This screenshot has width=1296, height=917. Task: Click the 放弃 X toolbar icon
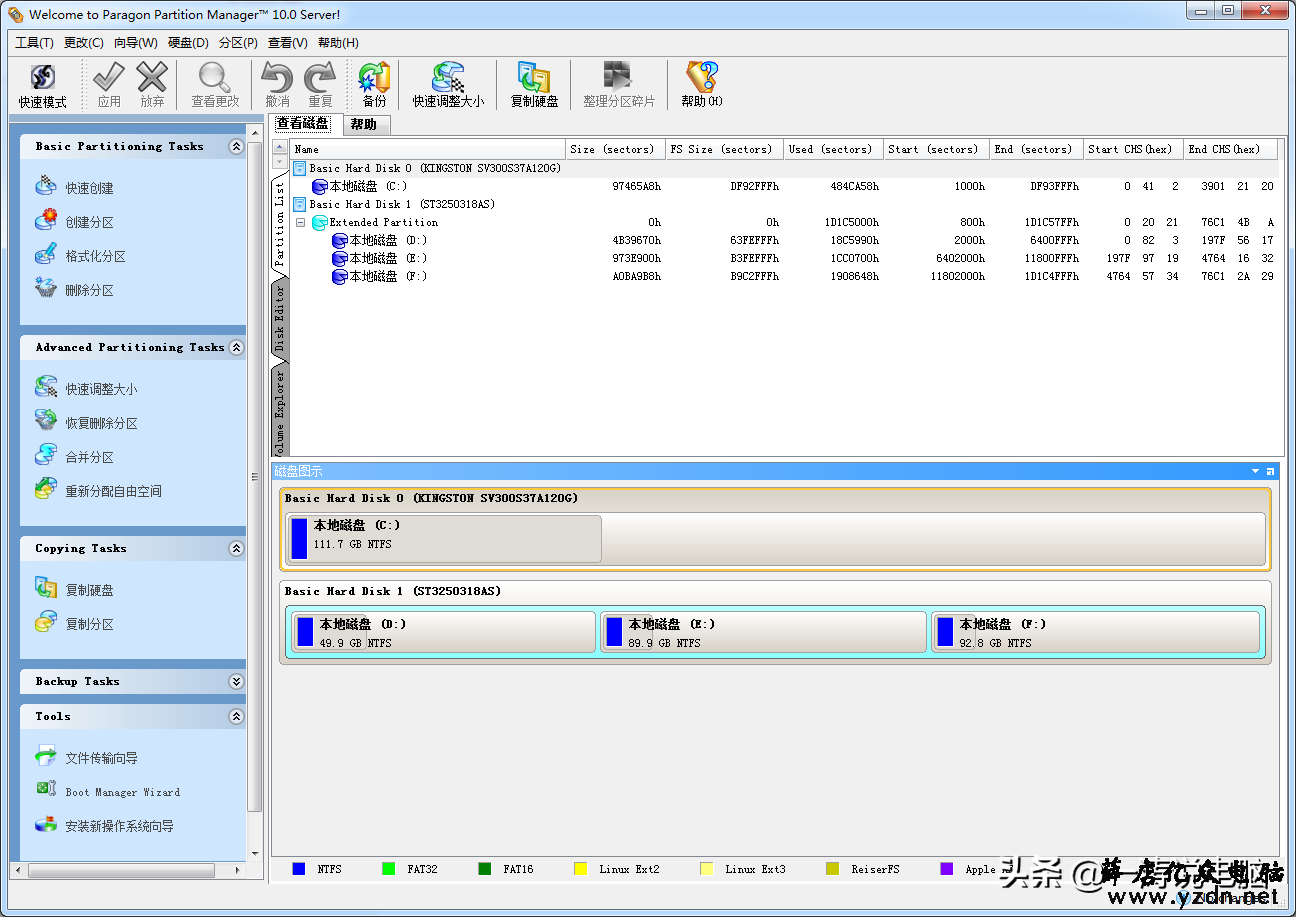pos(152,77)
